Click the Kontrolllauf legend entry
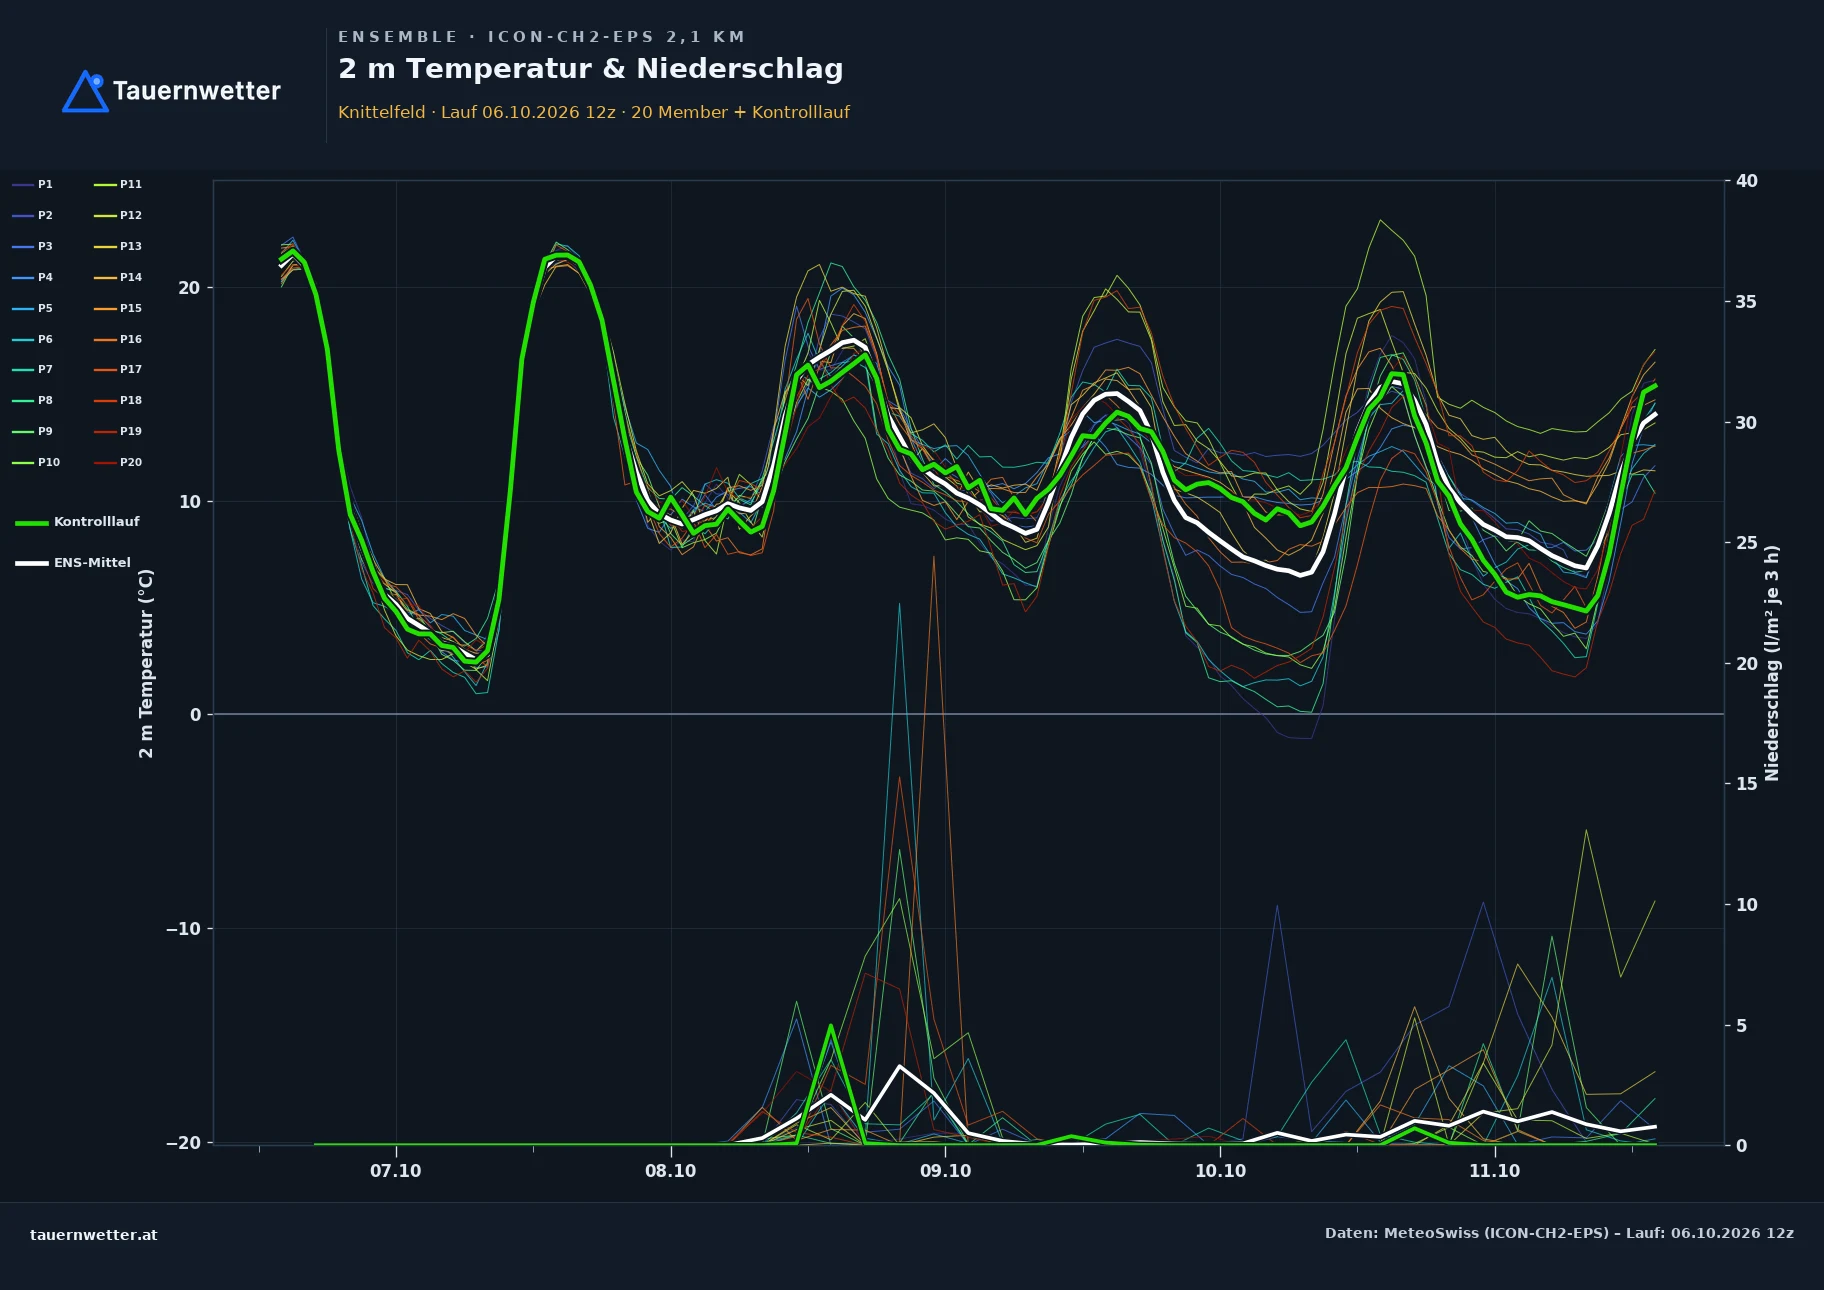Image resolution: width=1824 pixels, height=1290 pixels. pyautogui.click(x=77, y=522)
